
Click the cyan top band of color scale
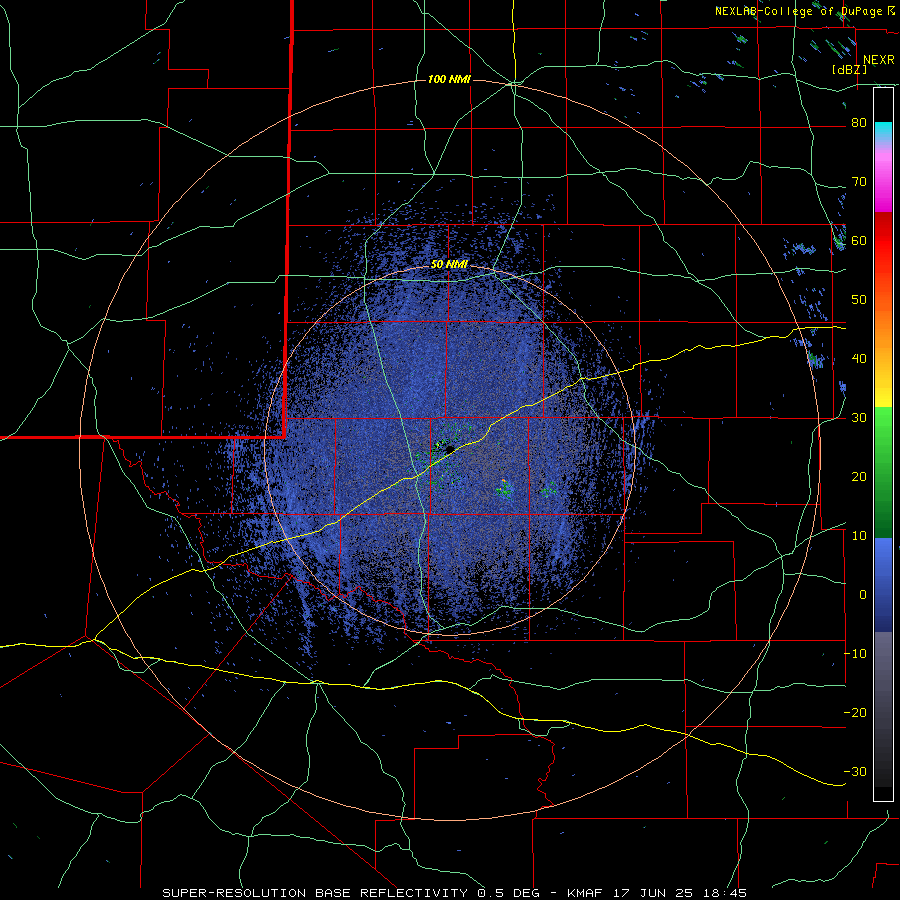[x=883, y=131]
